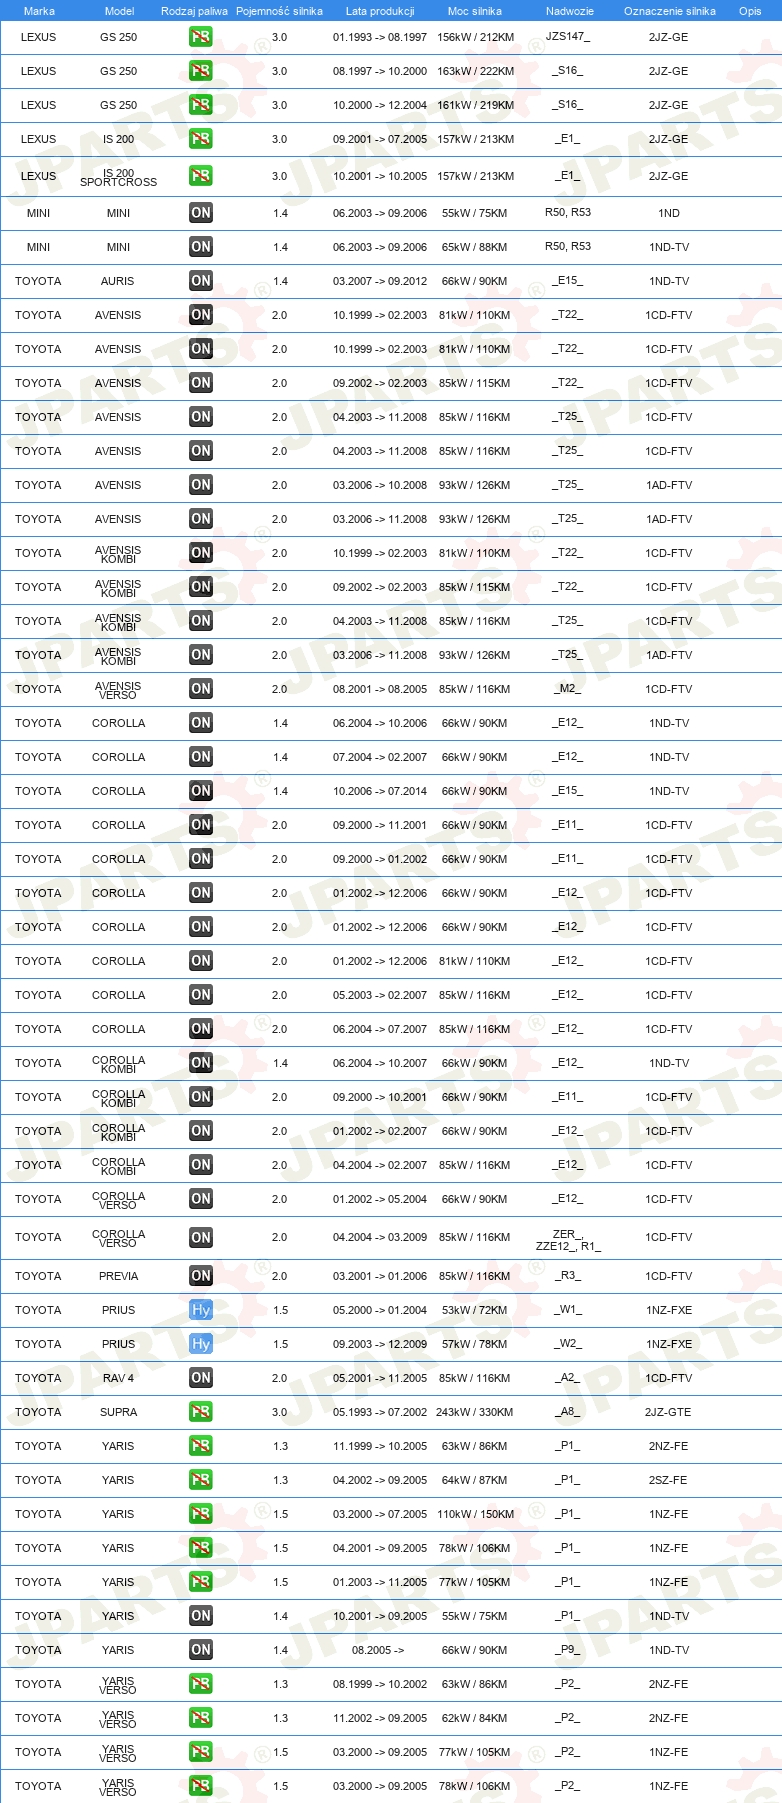
Task: Click the Rodzaj paliwa column header
Action: point(194,11)
